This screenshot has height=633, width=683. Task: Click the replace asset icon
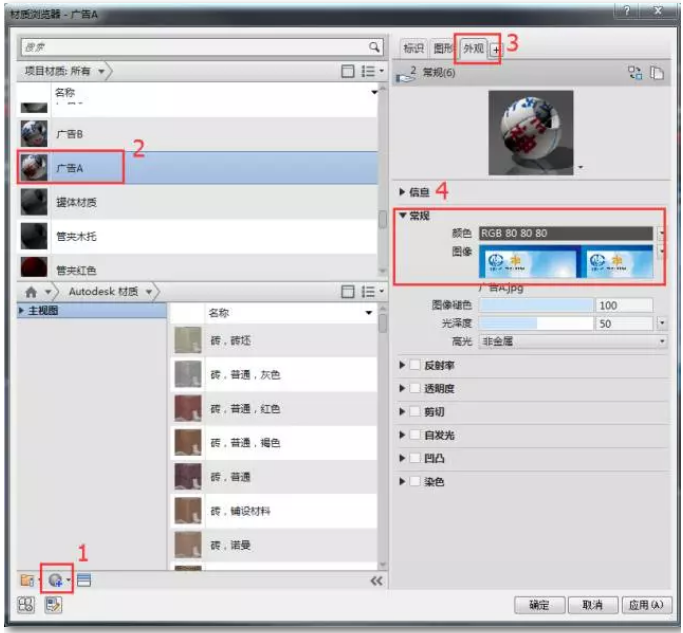[635, 72]
